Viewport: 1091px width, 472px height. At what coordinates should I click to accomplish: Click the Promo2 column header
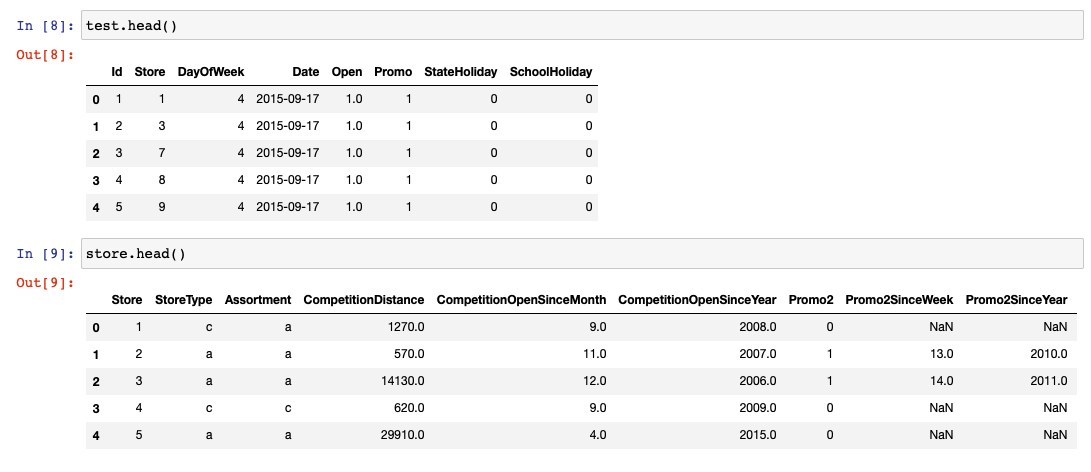pos(811,300)
